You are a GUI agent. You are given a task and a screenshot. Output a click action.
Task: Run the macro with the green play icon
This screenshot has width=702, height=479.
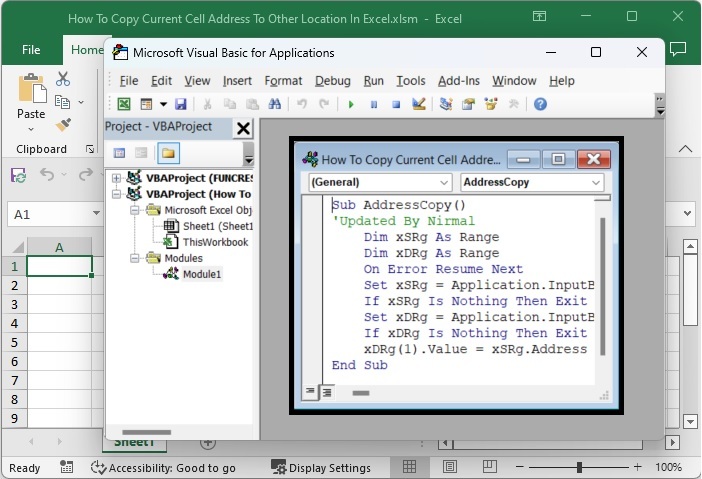pyautogui.click(x=351, y=104)
